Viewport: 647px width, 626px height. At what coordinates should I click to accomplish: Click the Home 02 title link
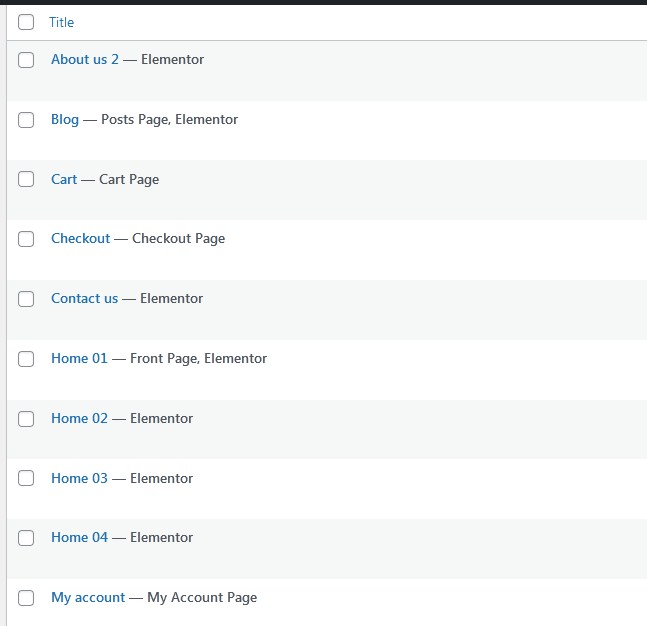tap(78, 419)
